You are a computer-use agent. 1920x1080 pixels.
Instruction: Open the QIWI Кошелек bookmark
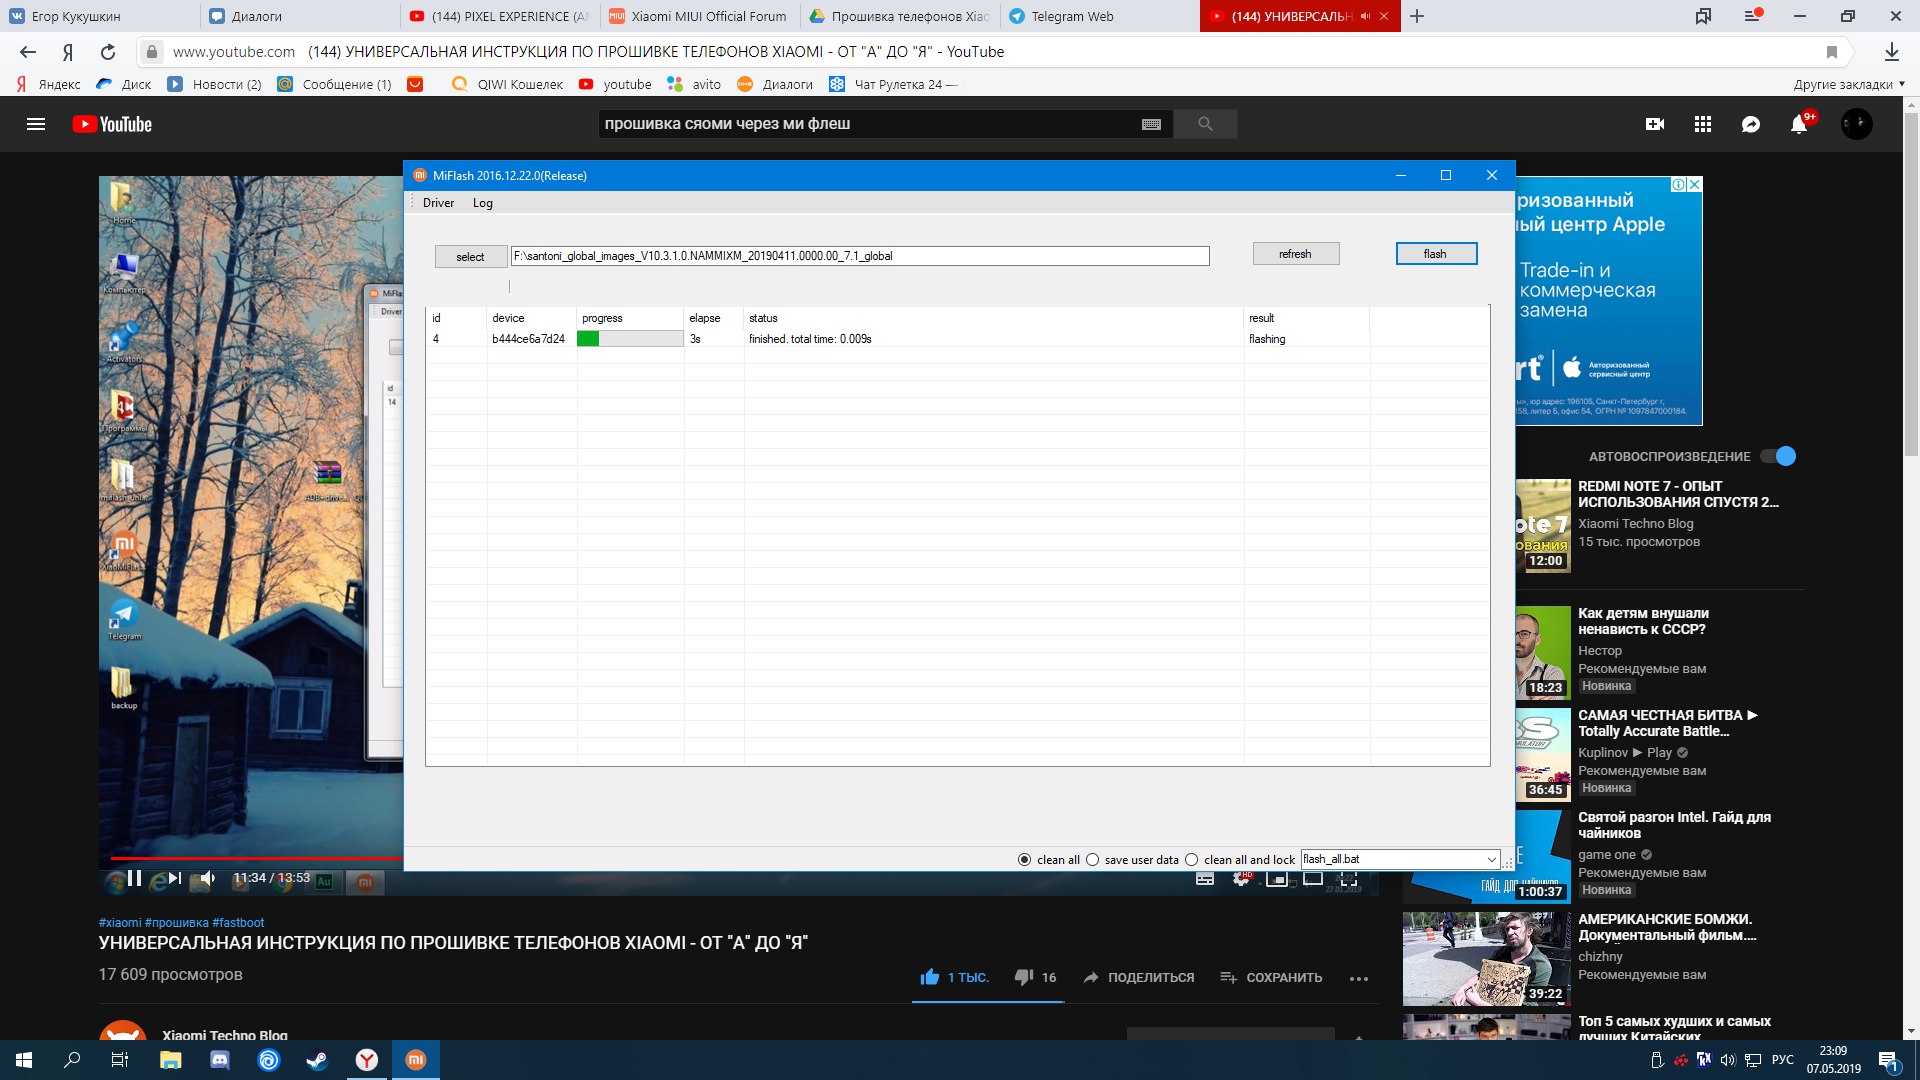508,84
